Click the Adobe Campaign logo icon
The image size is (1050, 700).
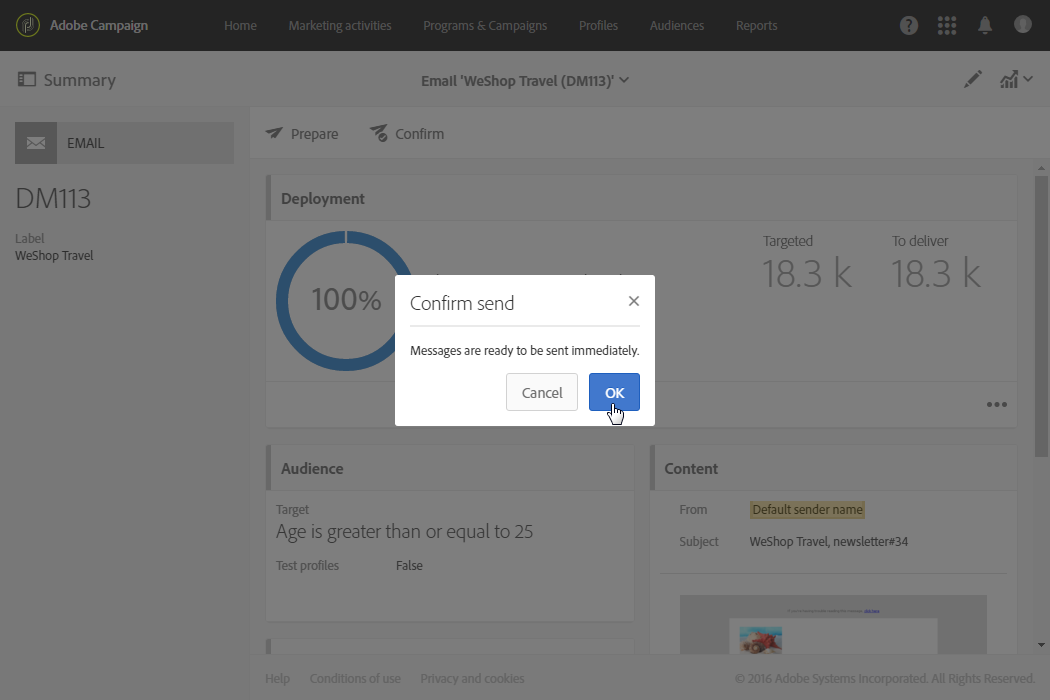coord(27,25)
